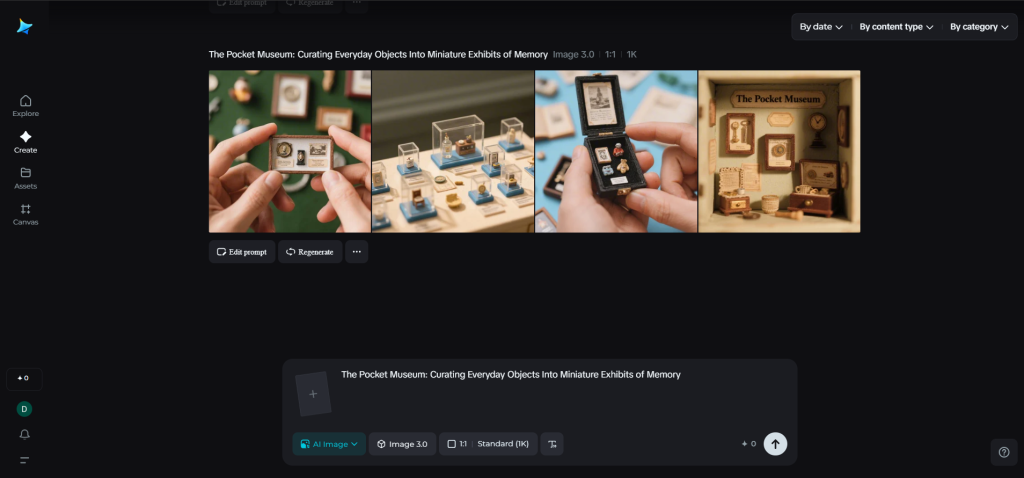Expand By category filter
The image size is (1024, 478).
coord(979,27)
